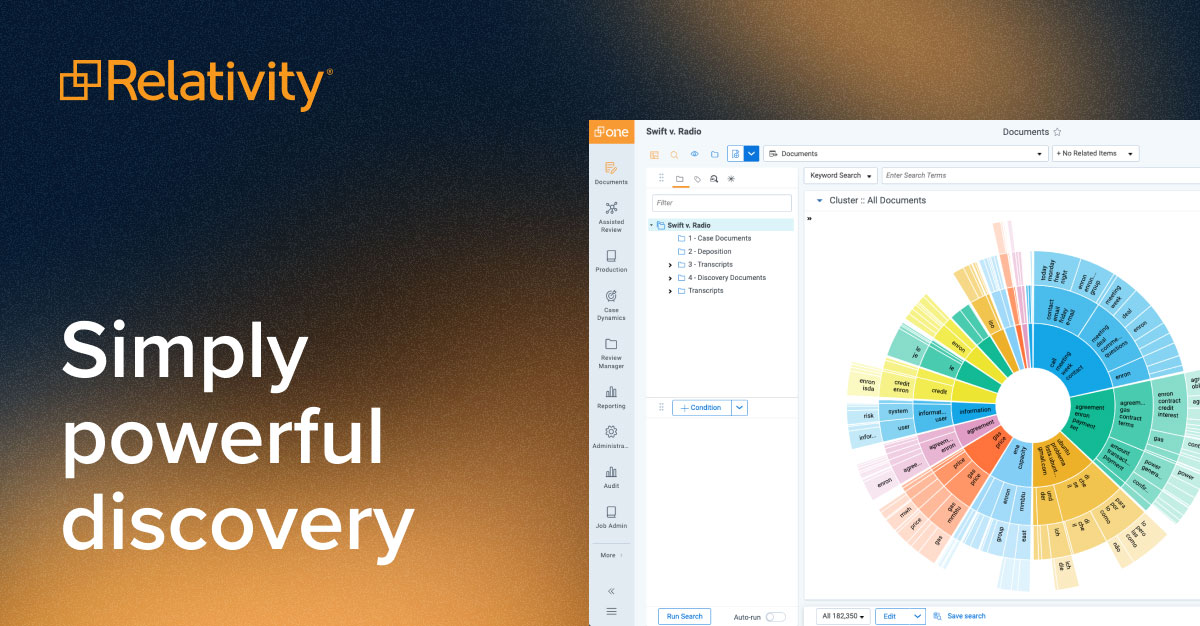
Task: Click the Case Dynamics sidebar icon
Action: tap(611, 301)
